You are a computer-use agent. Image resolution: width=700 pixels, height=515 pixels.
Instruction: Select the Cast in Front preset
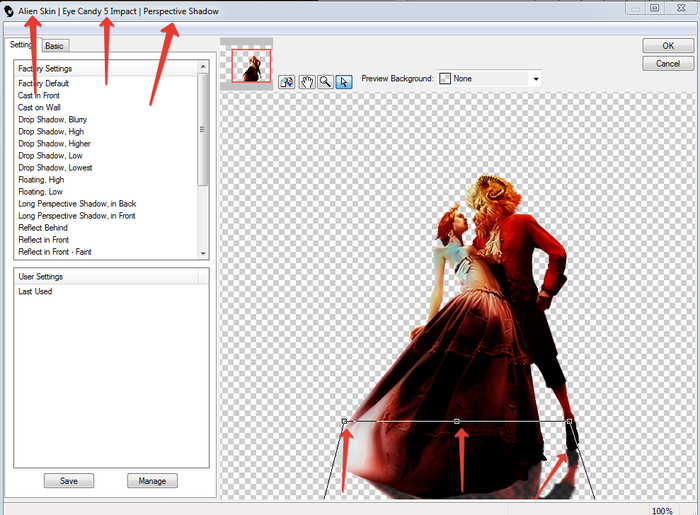point(39,96)
